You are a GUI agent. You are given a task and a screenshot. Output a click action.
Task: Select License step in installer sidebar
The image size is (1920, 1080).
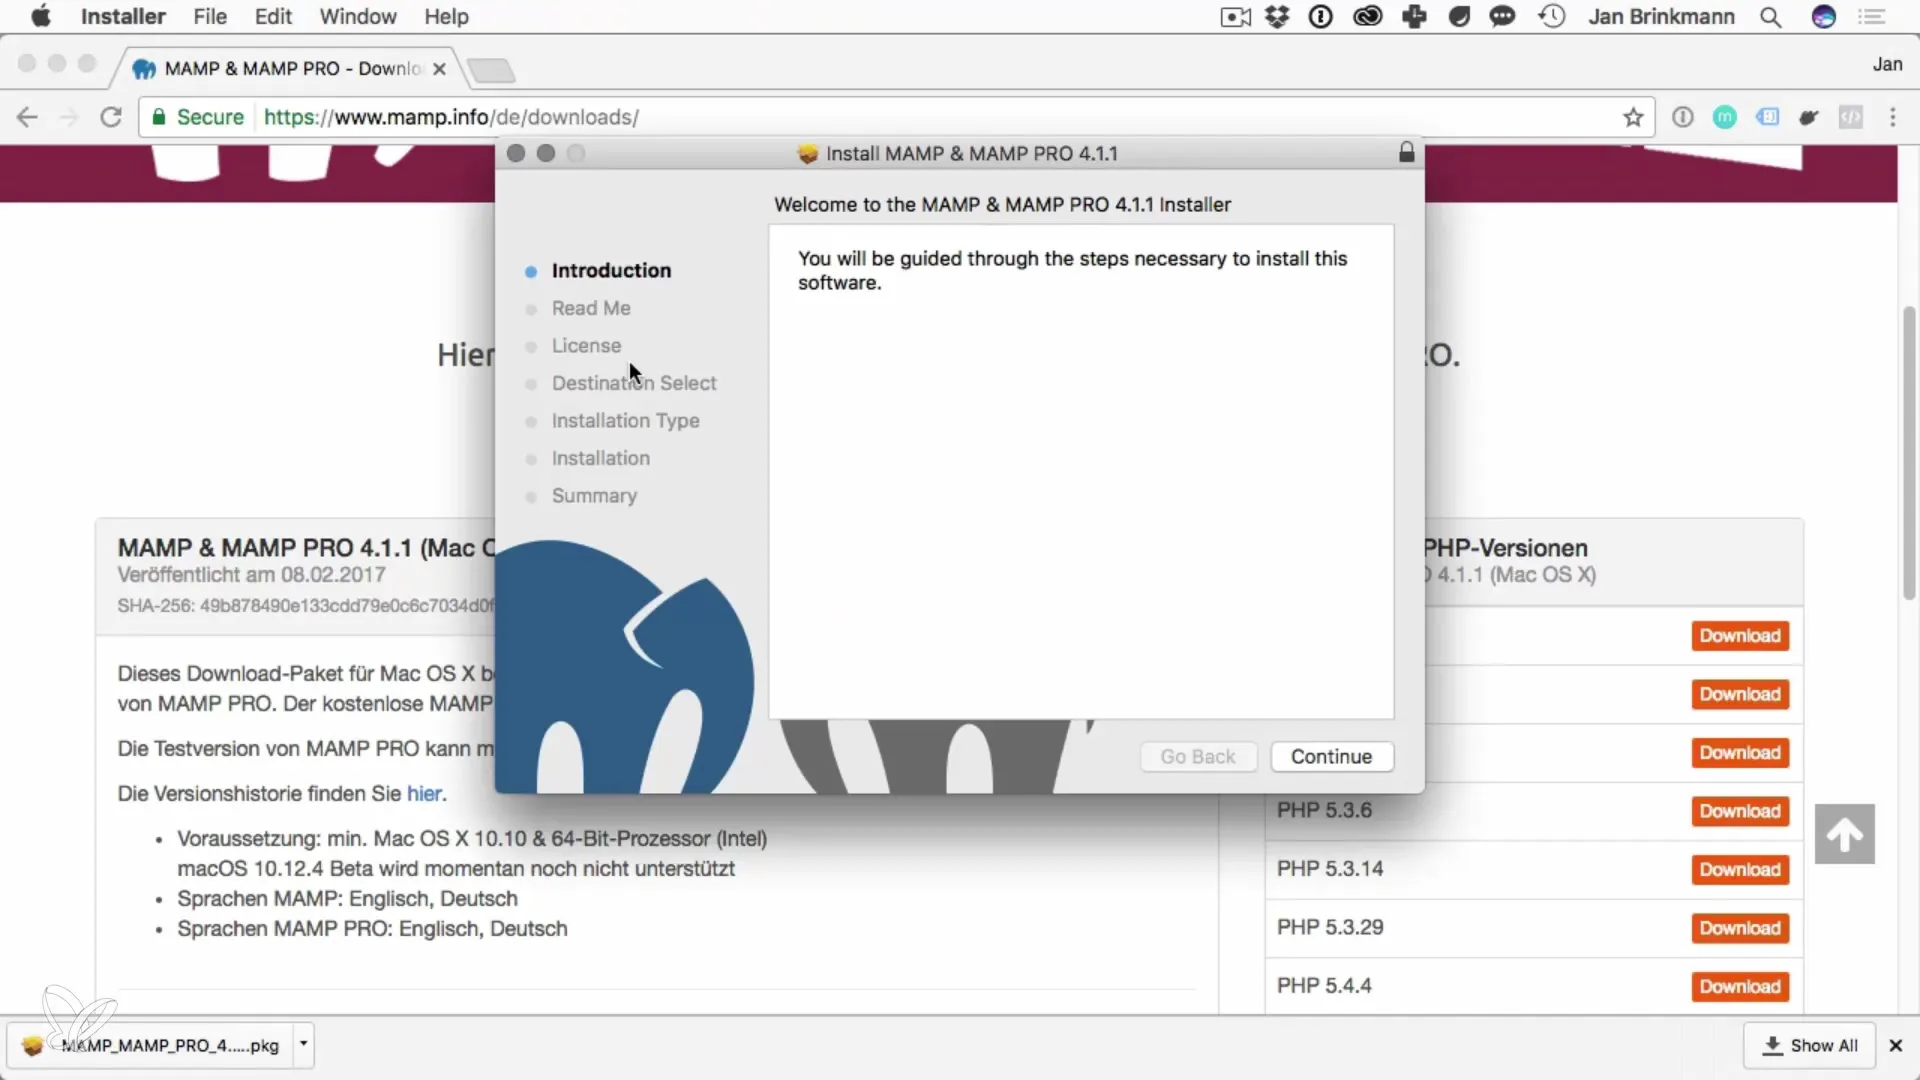point(586,345)
